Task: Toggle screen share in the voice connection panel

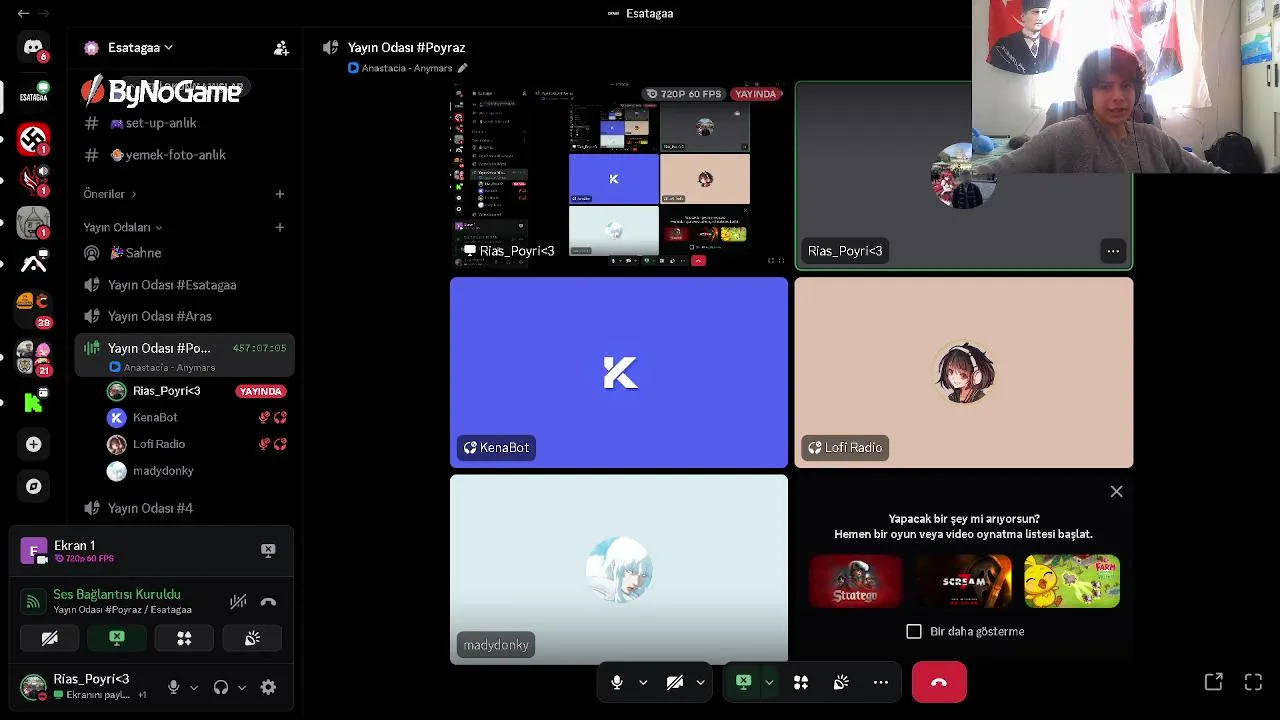Action: 117,638
